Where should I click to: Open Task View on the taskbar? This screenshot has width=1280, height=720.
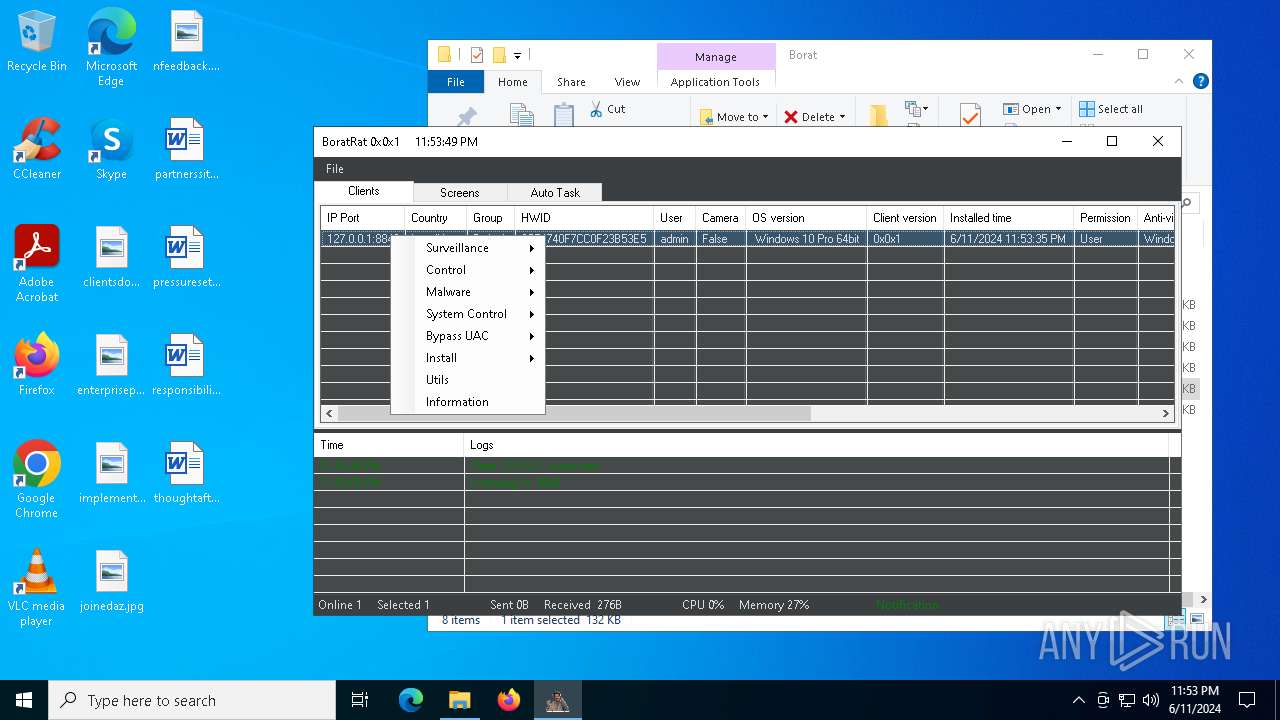(360, 700)
